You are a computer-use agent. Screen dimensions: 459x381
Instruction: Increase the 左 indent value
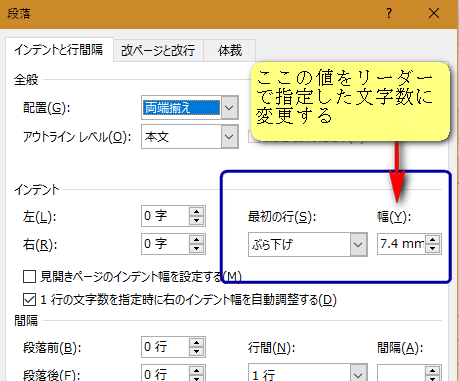196,212
